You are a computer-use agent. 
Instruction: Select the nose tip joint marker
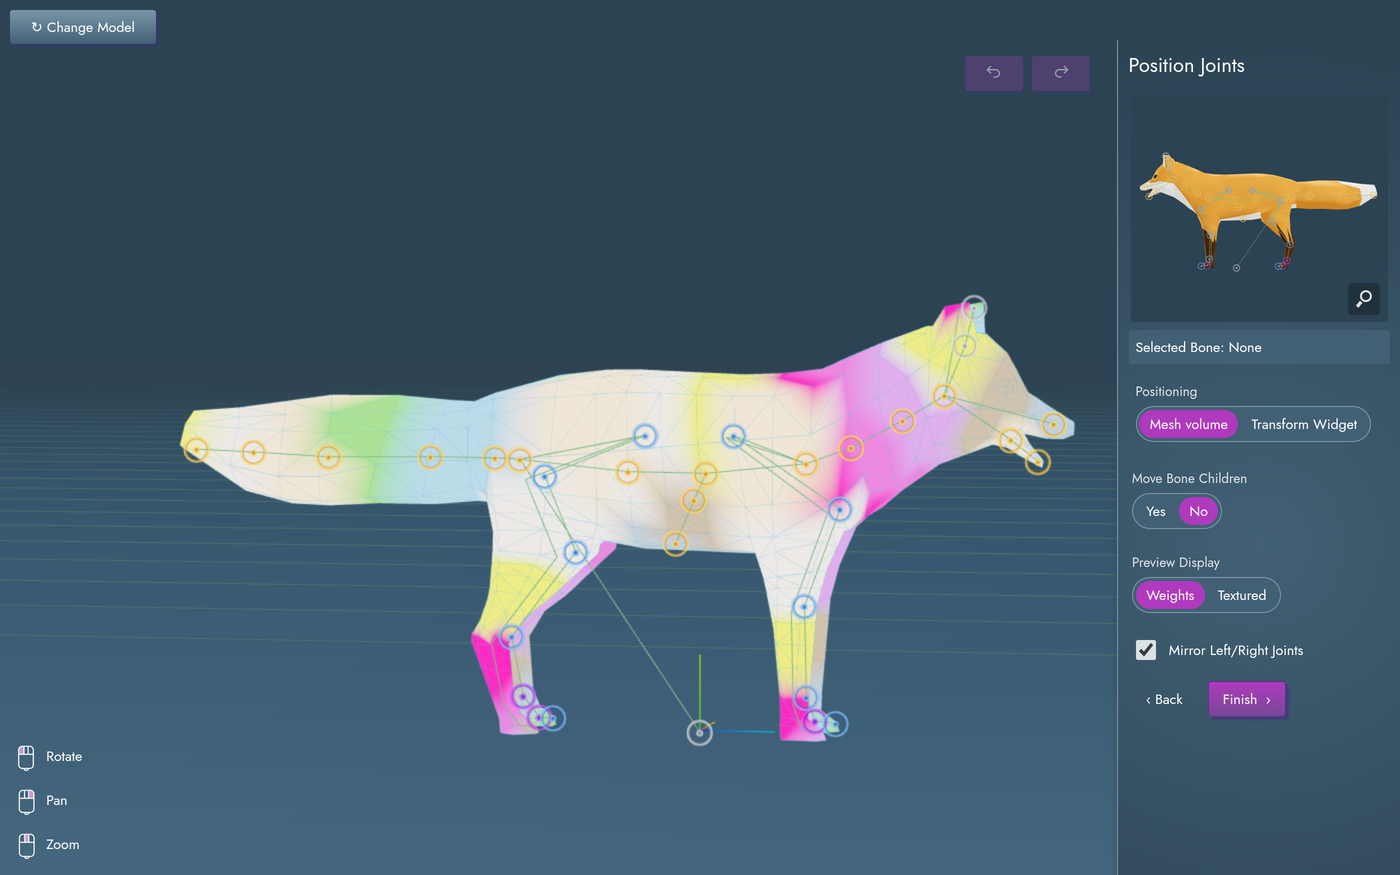point(1054,424)
